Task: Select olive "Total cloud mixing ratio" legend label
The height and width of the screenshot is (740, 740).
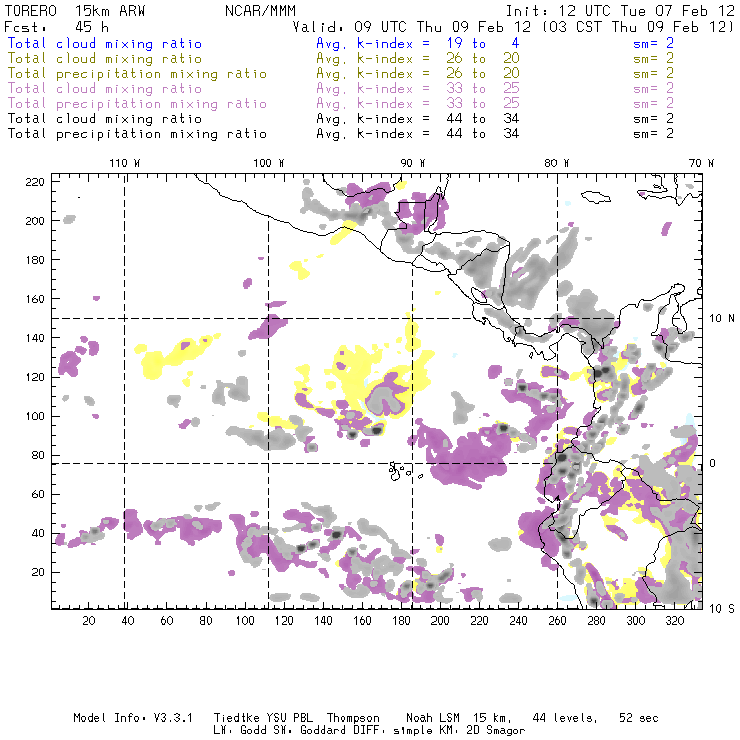Action: click(x=105, y=59)
